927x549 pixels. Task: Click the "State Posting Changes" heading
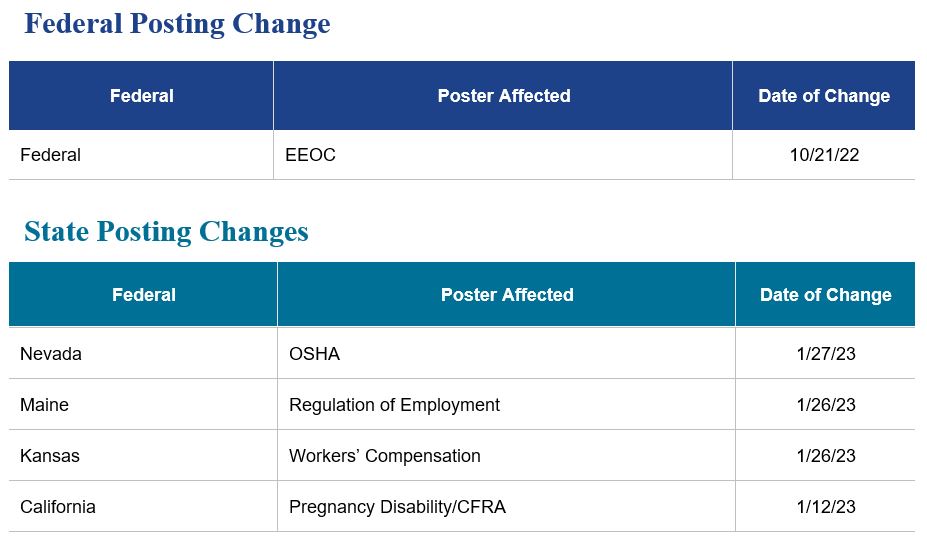coord(166,232)
